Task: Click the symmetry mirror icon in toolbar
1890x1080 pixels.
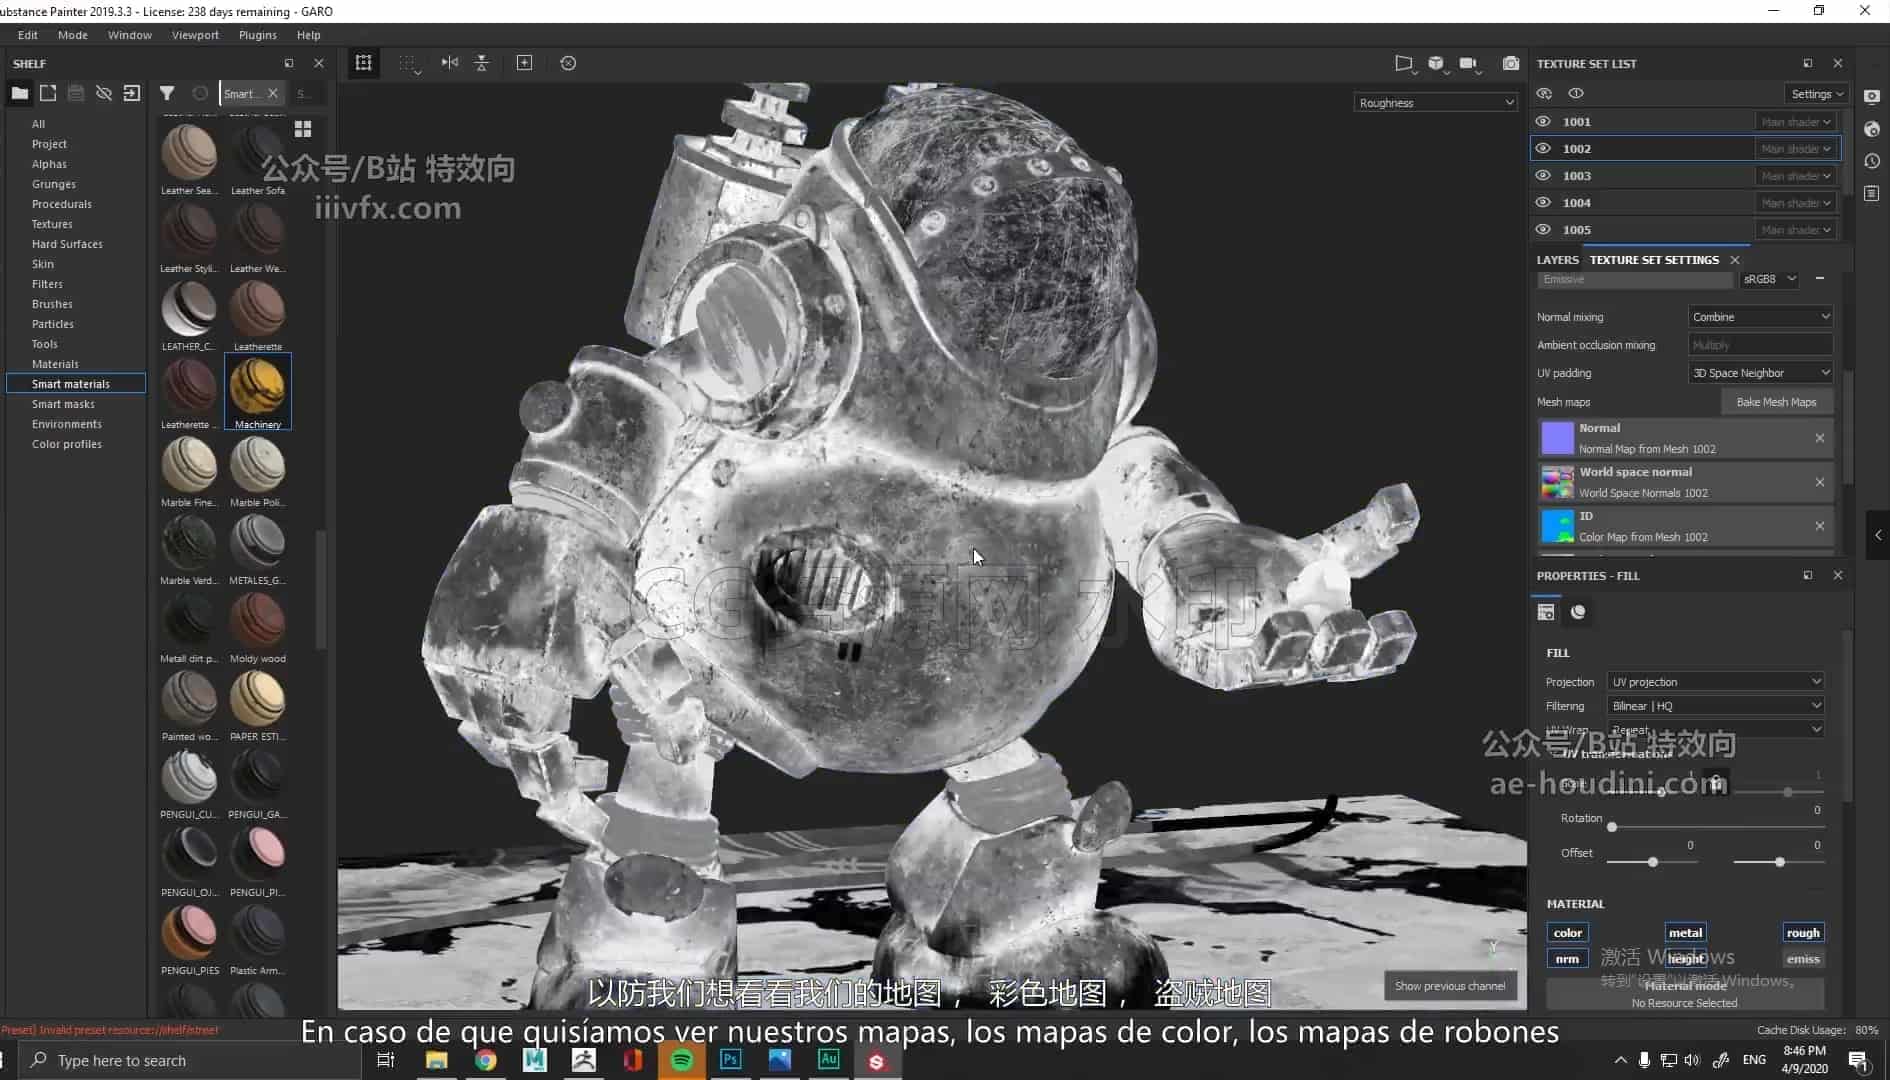Action: coord(450,63)
